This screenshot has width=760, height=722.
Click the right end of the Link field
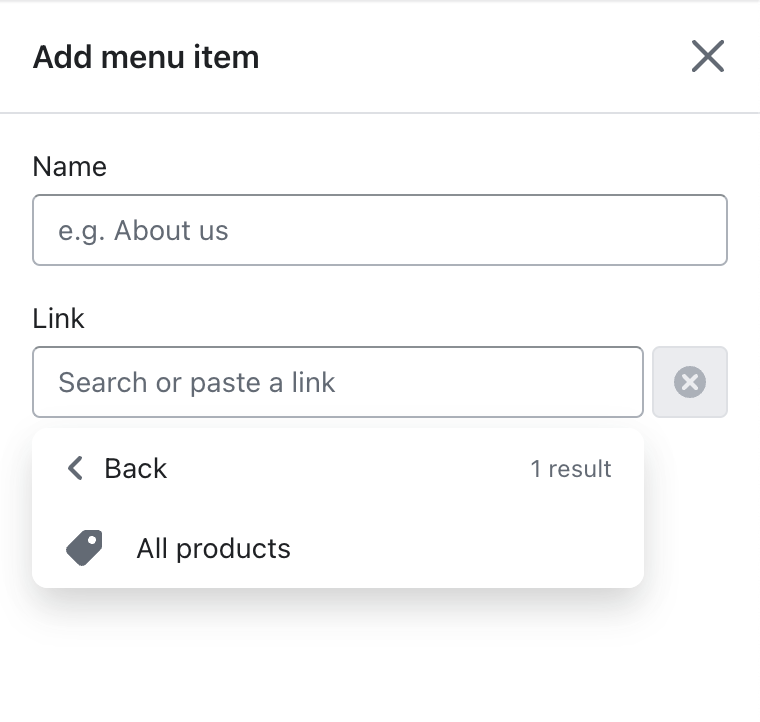tap(620, 382)
